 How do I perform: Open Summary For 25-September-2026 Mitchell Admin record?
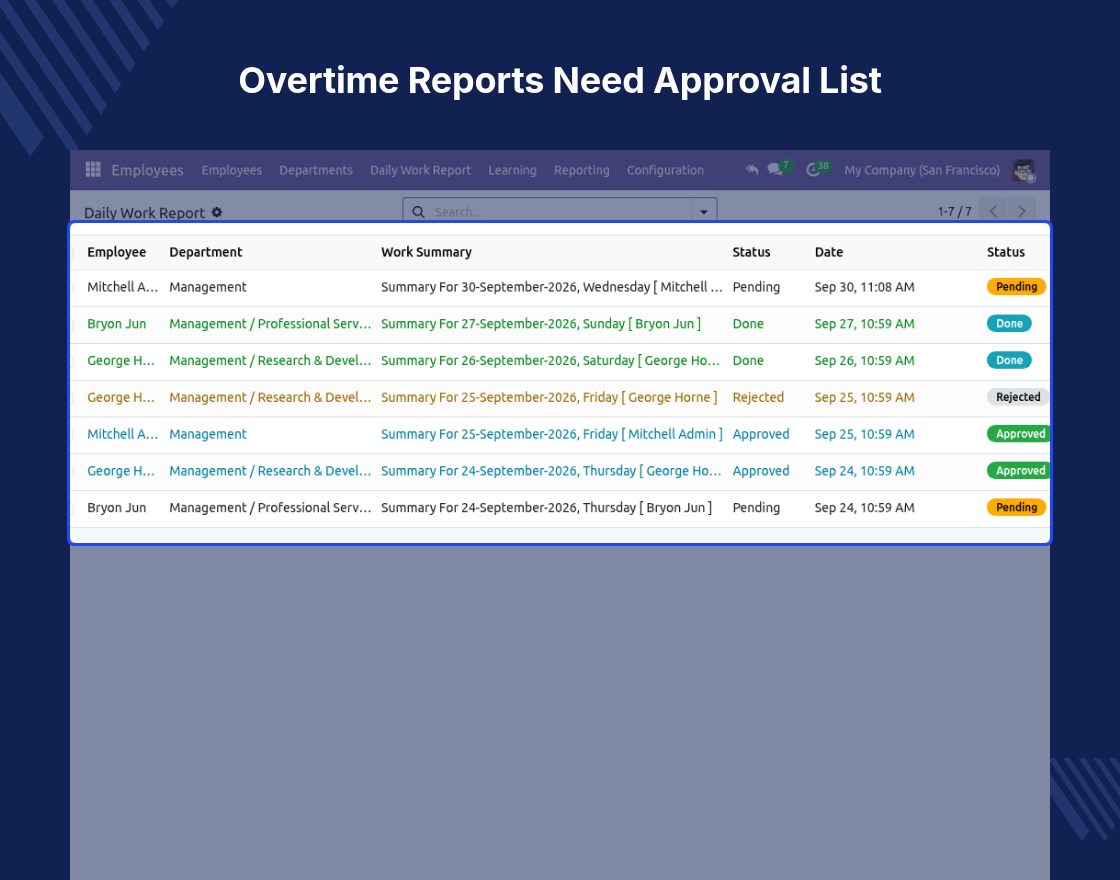click(551, 434)
